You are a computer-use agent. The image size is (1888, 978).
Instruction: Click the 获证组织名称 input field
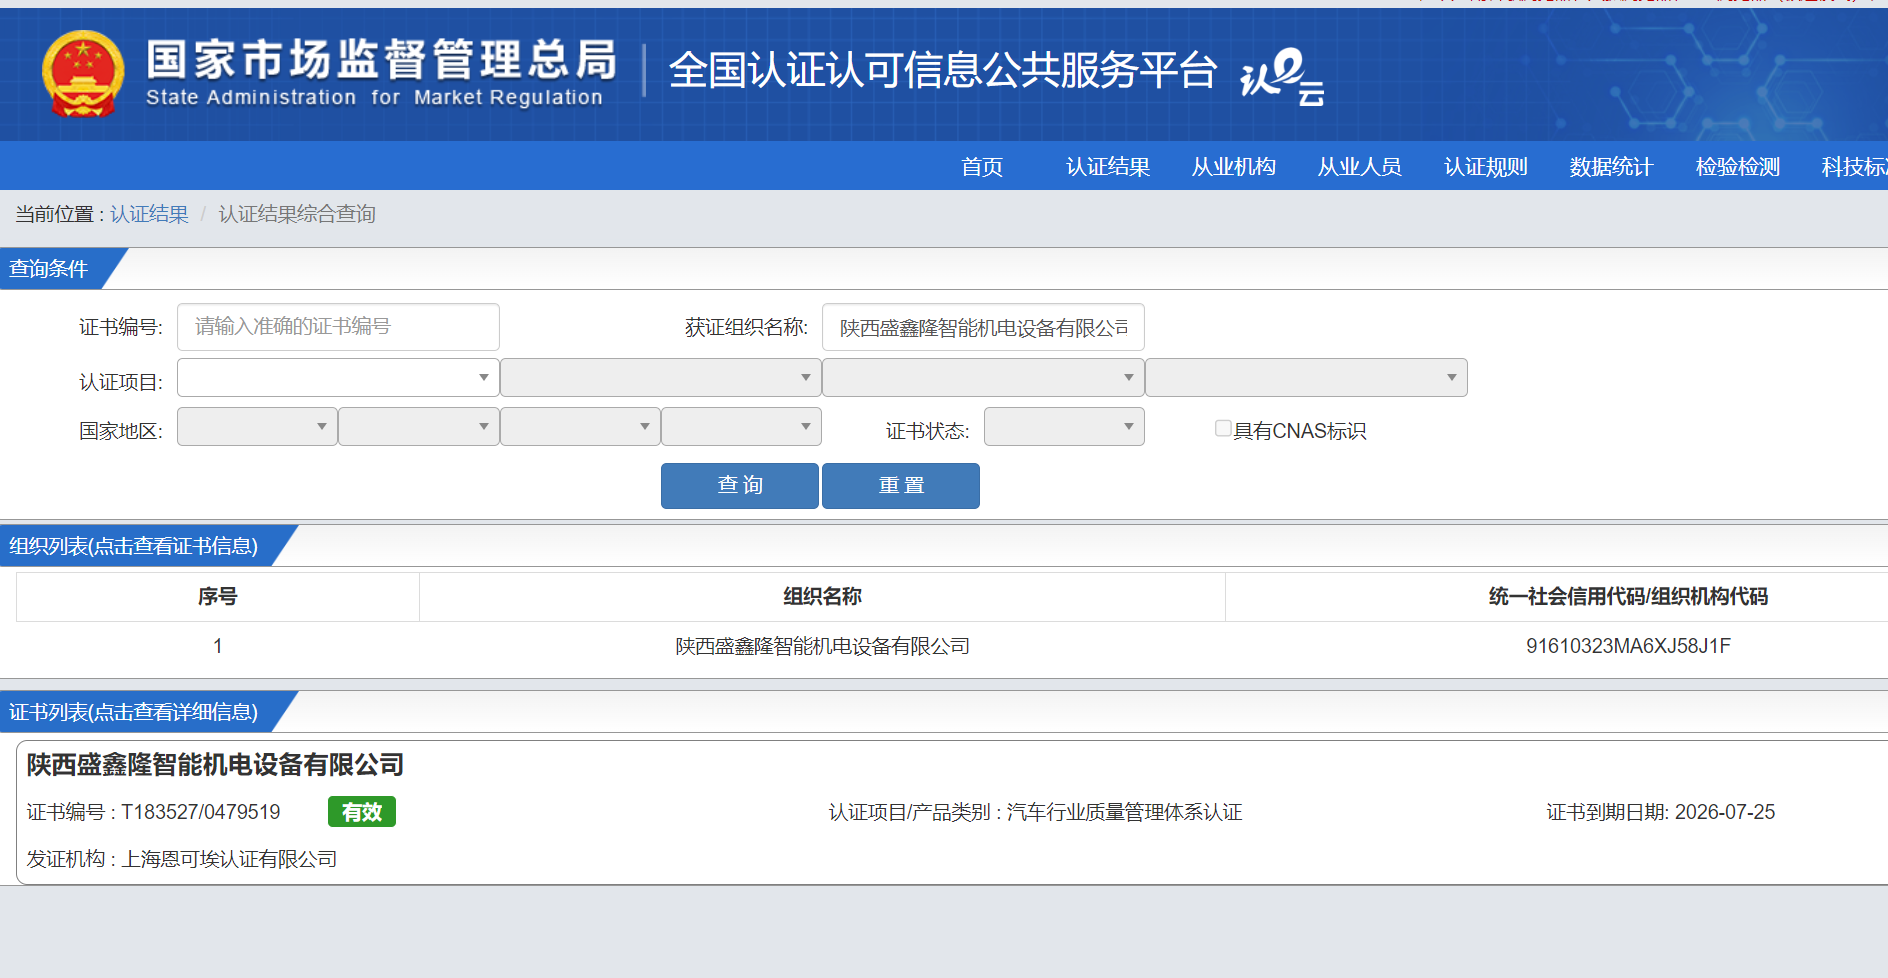tap(983, 328)
